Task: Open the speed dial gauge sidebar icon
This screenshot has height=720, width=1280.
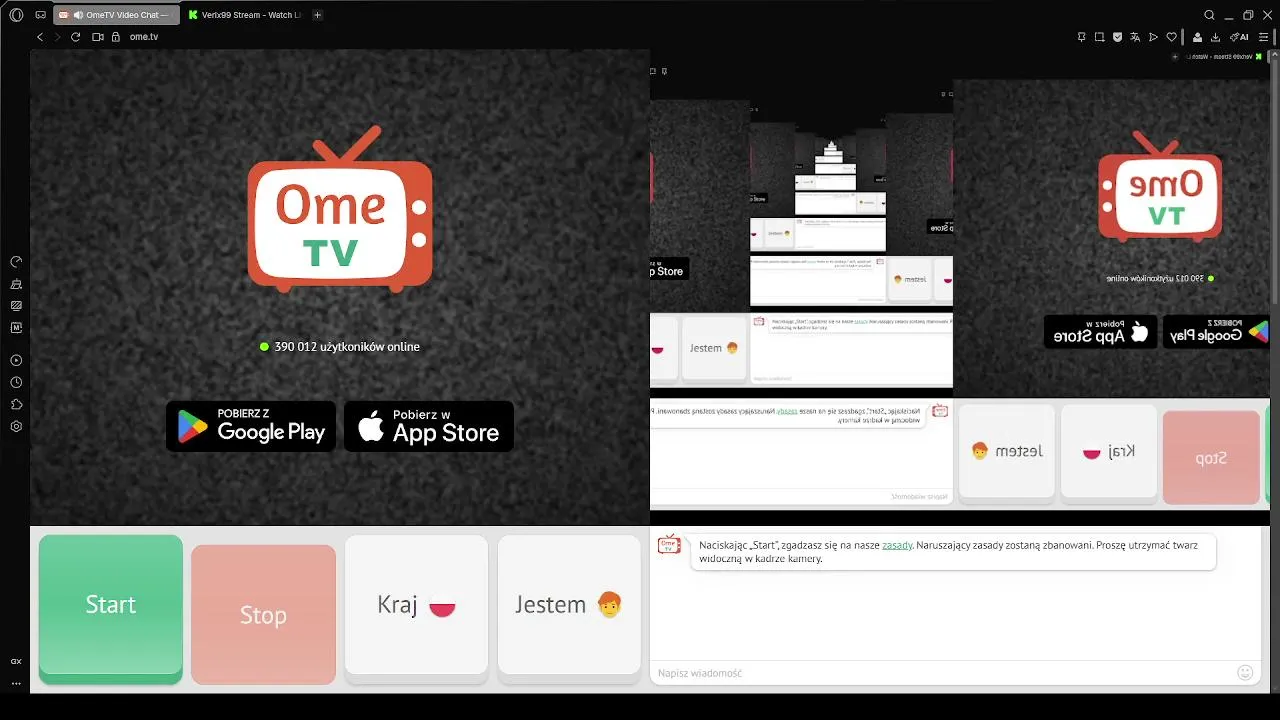Action: (x=16, y=262)
